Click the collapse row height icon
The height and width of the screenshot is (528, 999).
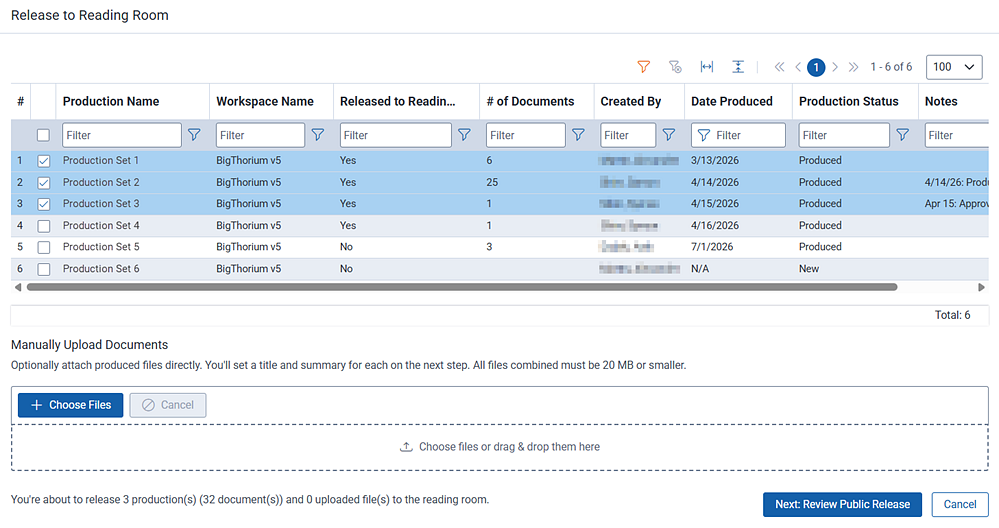(738, 67)
